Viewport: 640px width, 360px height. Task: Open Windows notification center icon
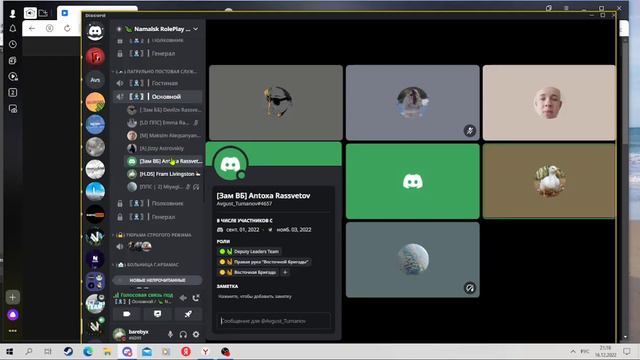coord(627,351)
